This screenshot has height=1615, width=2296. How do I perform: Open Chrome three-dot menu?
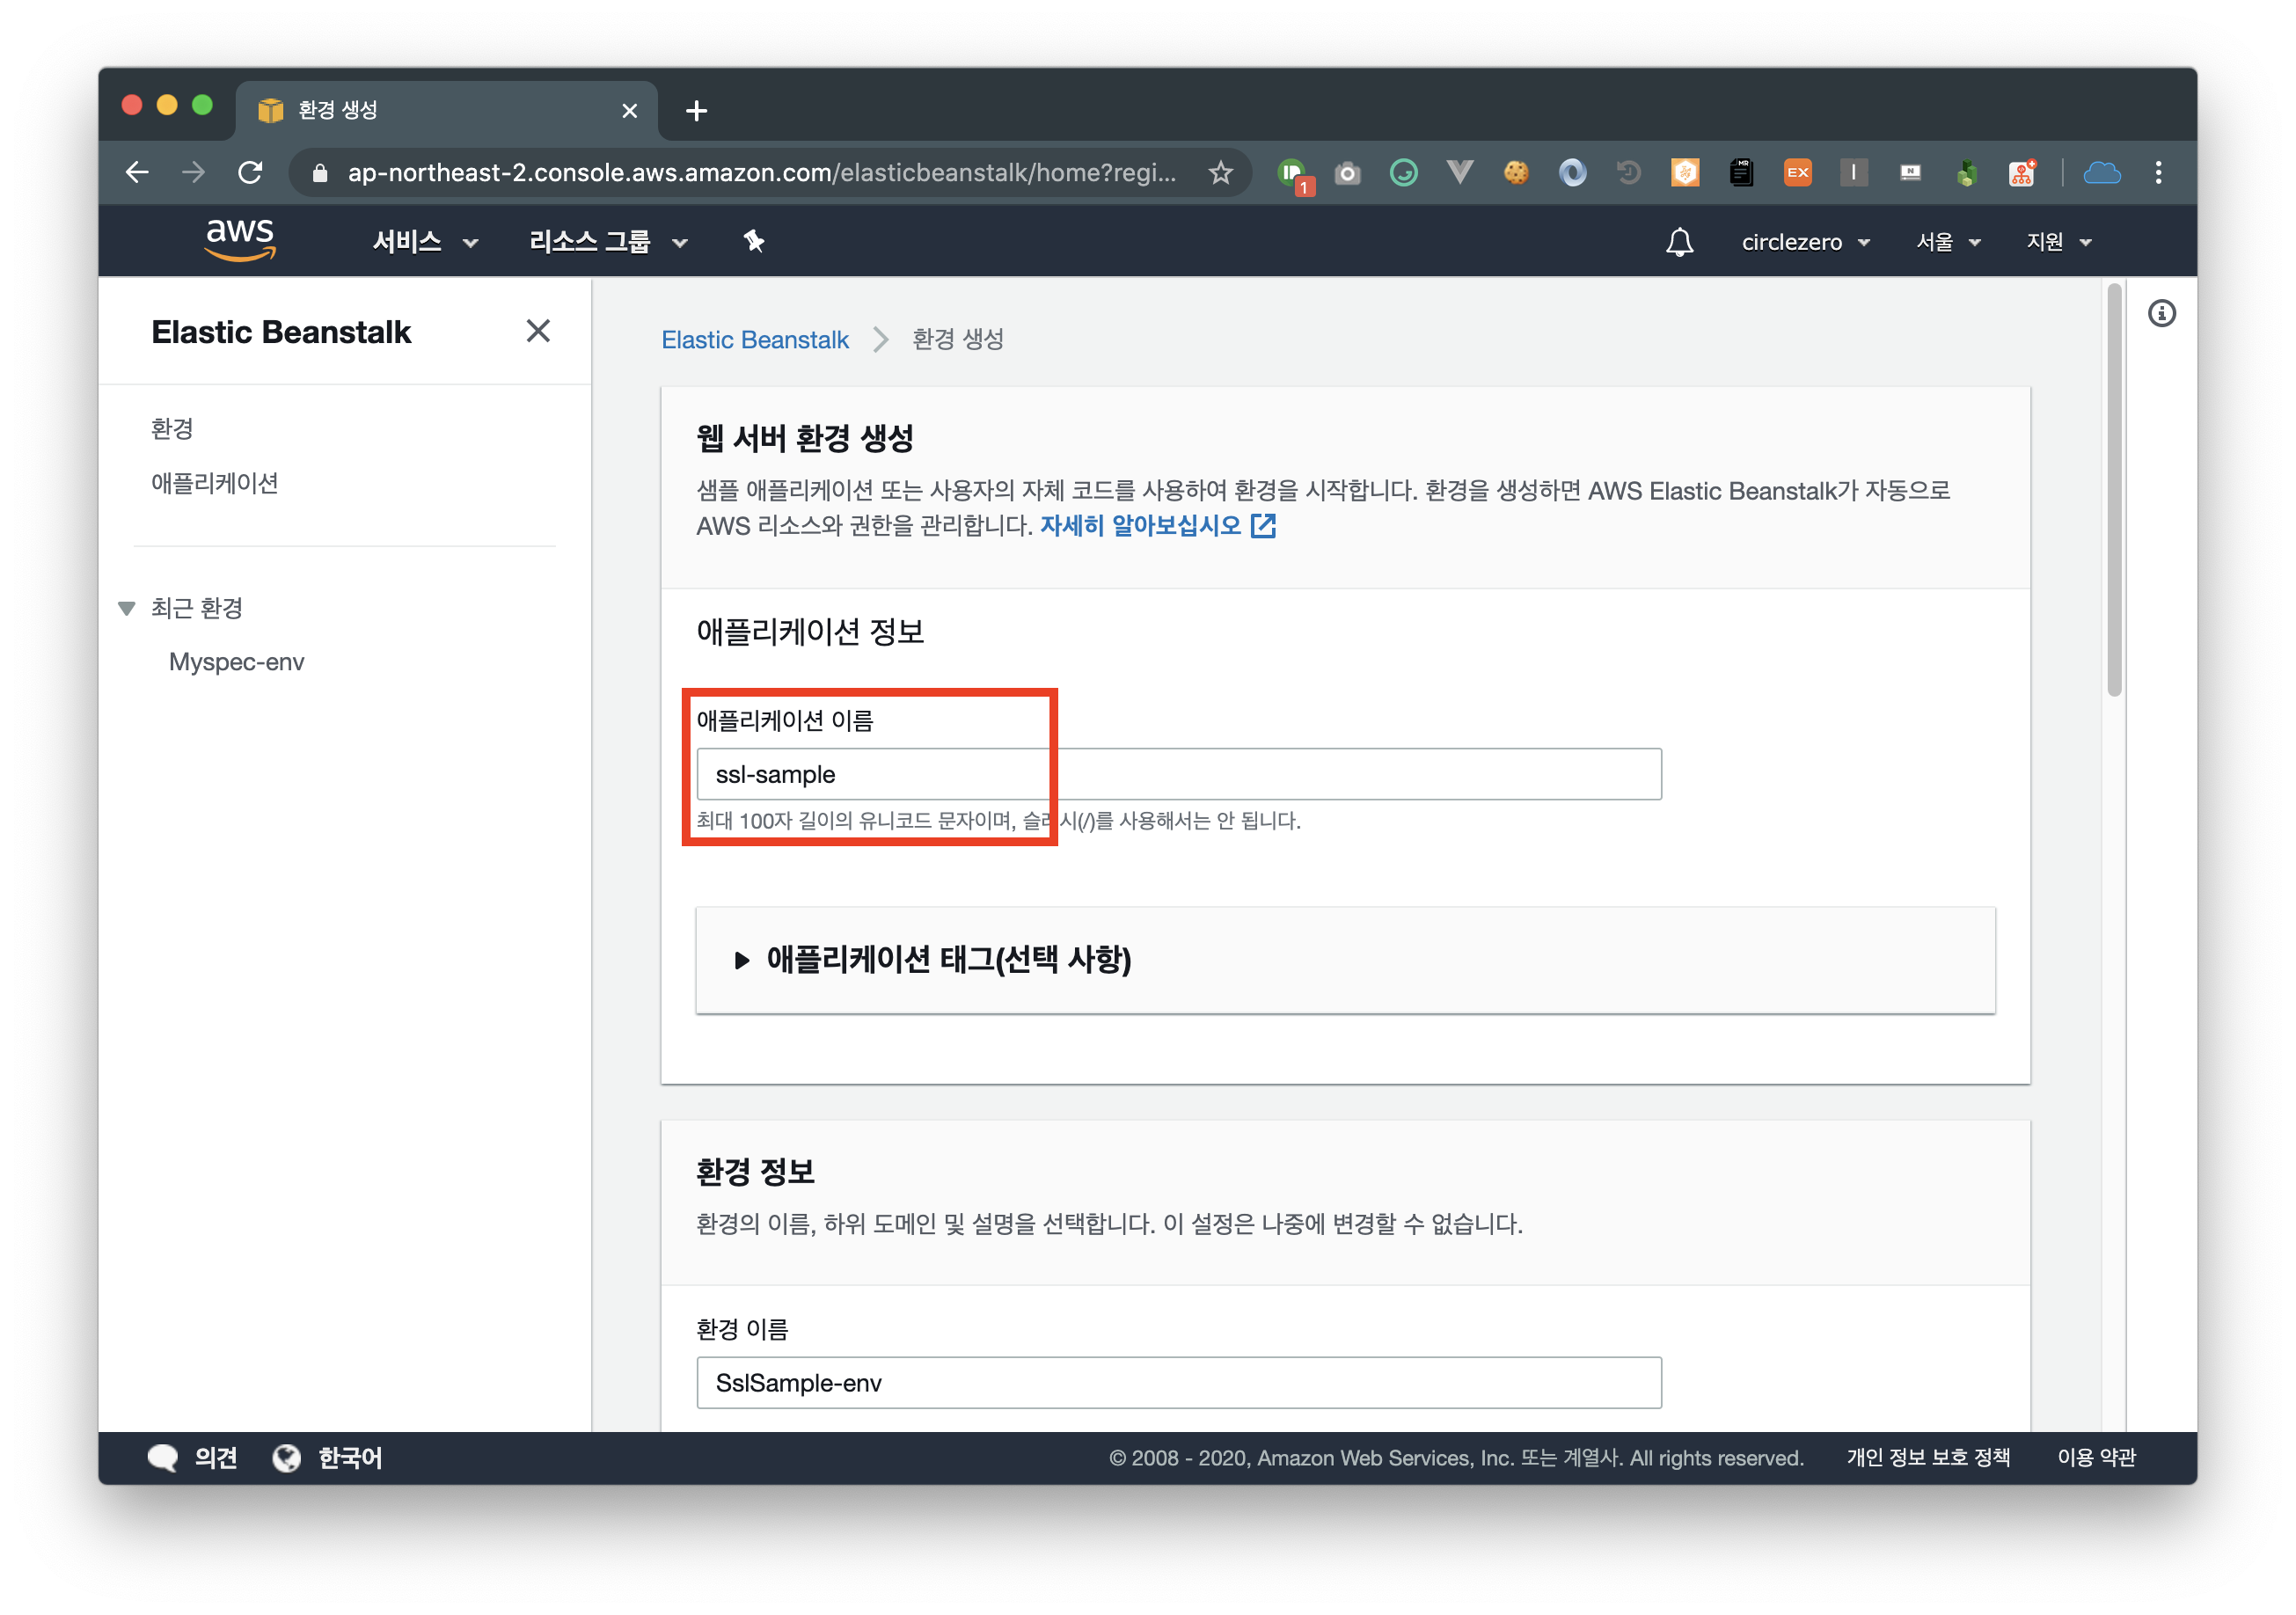pos(2158,173)
